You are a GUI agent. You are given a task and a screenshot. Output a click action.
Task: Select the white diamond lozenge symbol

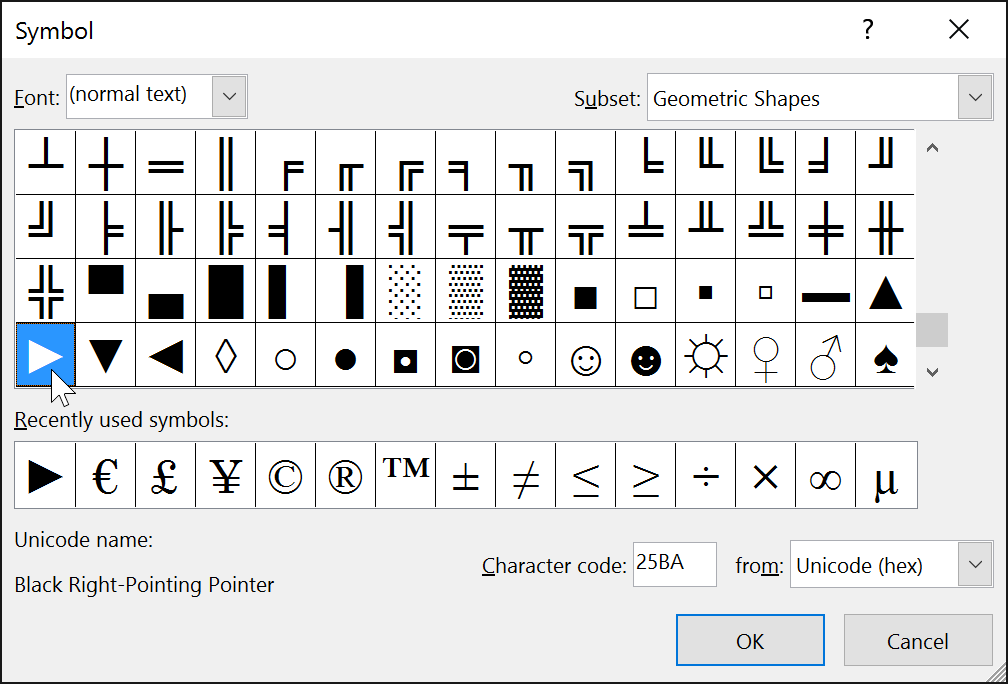[225, 356]
